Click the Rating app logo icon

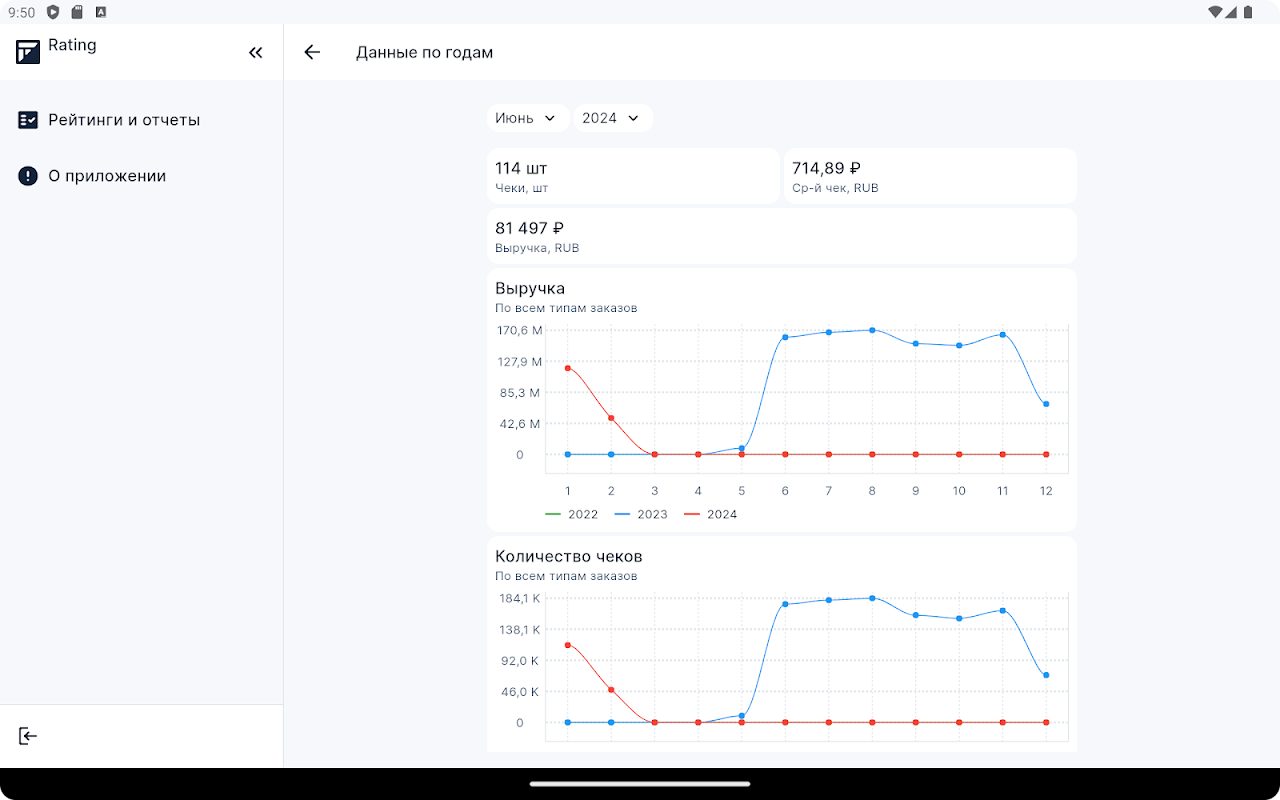(x=28, y=52)
